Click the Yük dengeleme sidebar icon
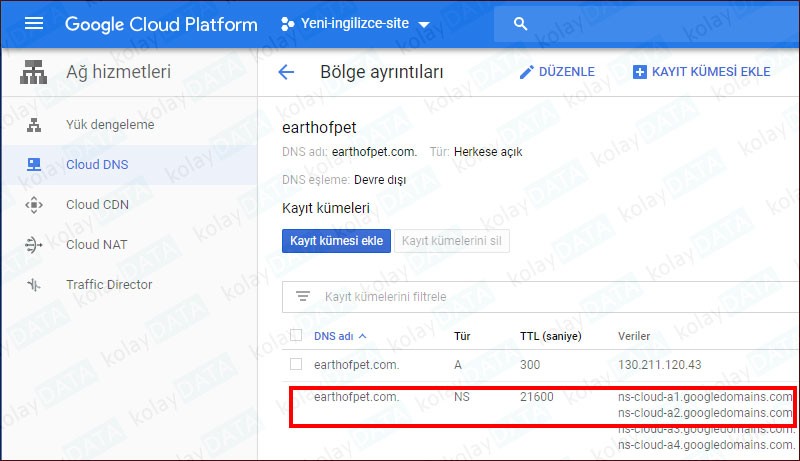Screen dimensions: 800x461 pos(34,125)
